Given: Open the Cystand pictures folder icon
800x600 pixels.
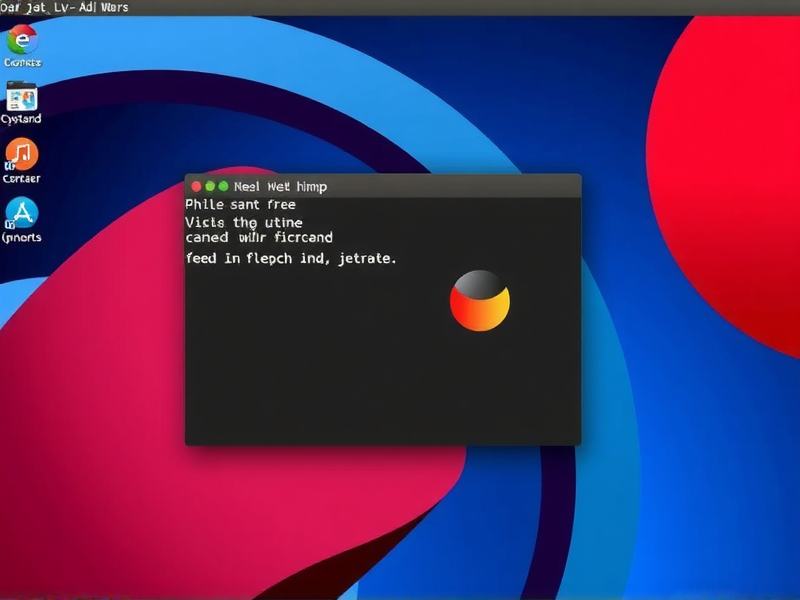Looking at the screenshot, I should coord(22,99).
